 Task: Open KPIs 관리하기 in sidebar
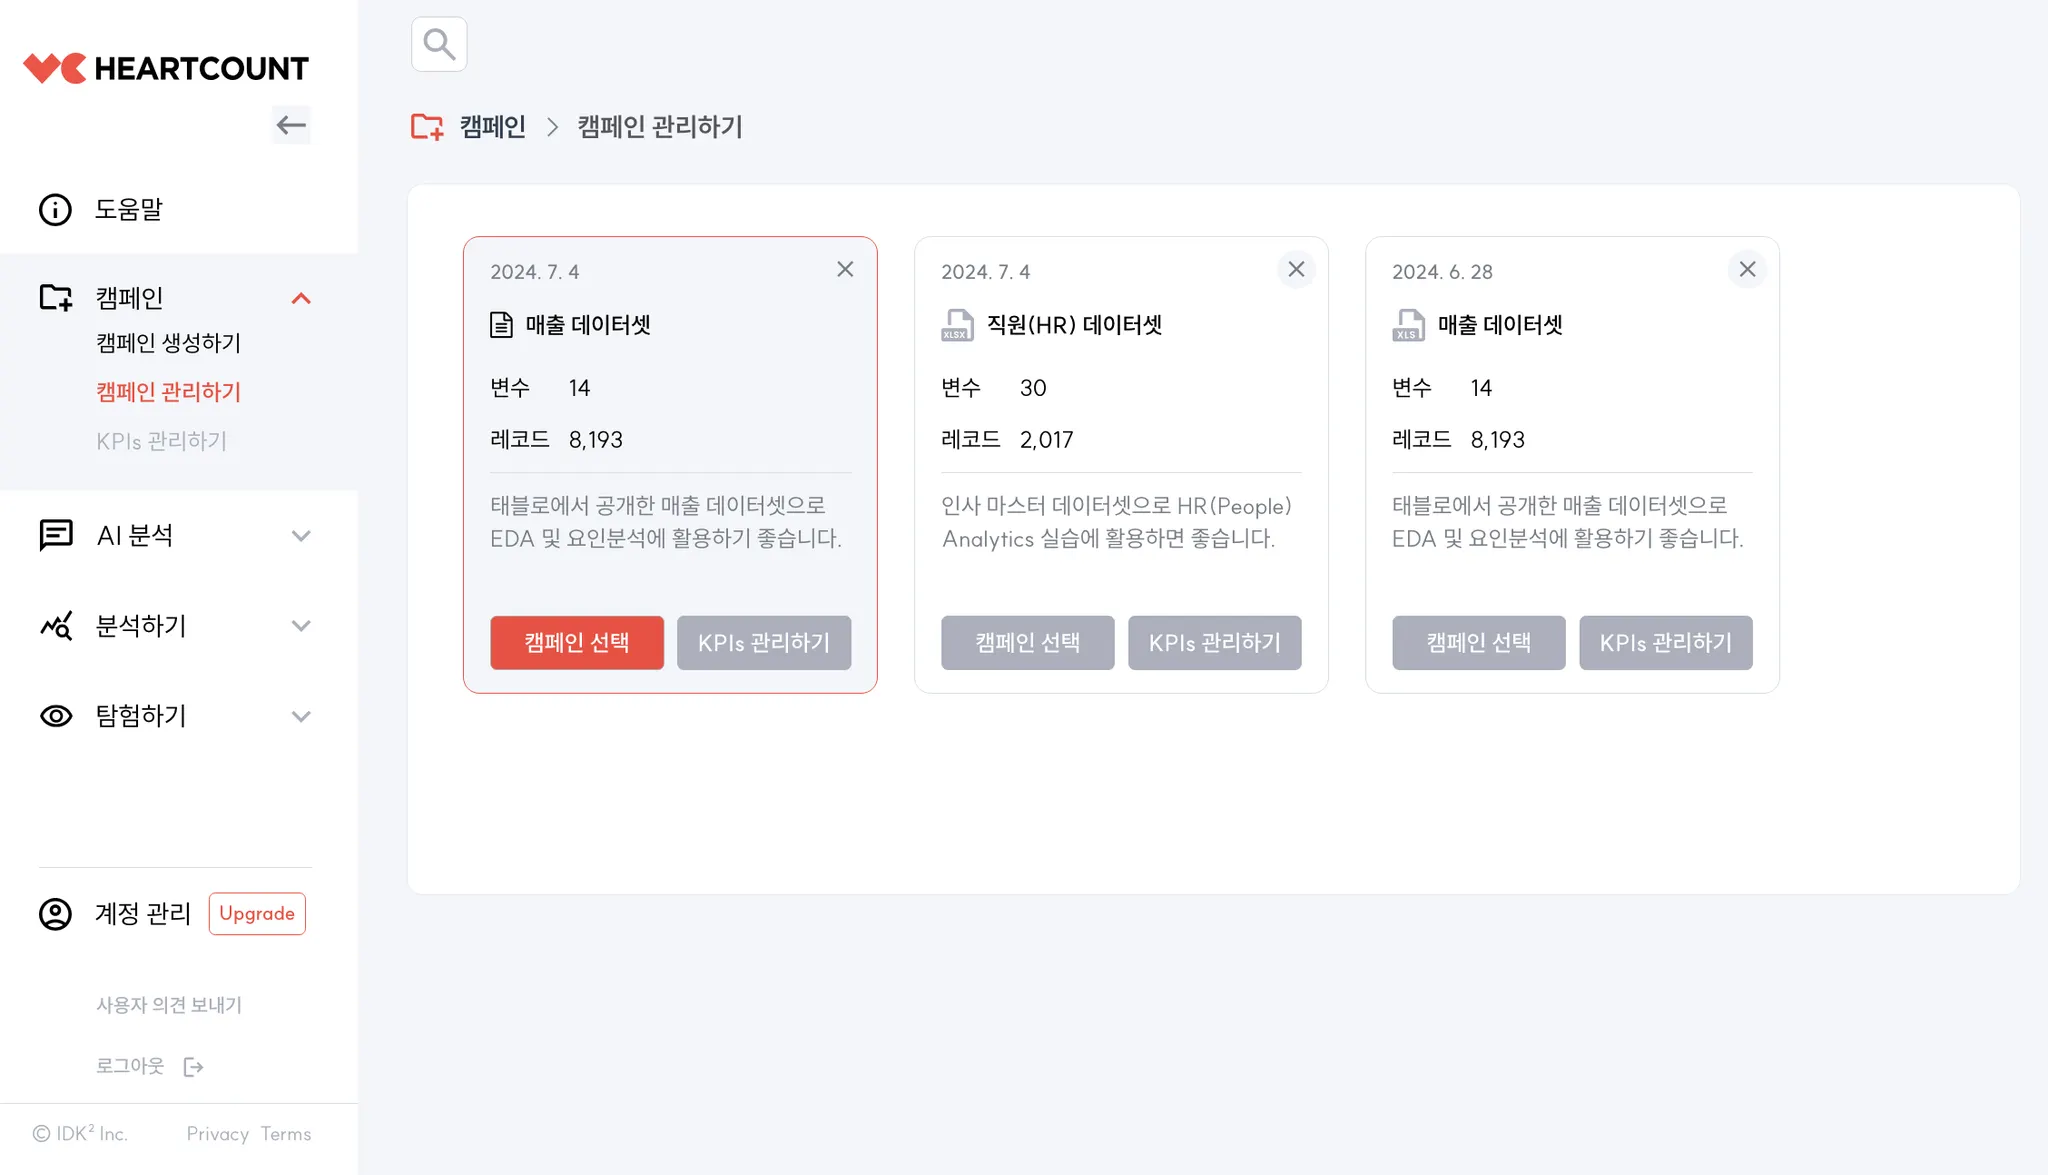click(161, 441)
